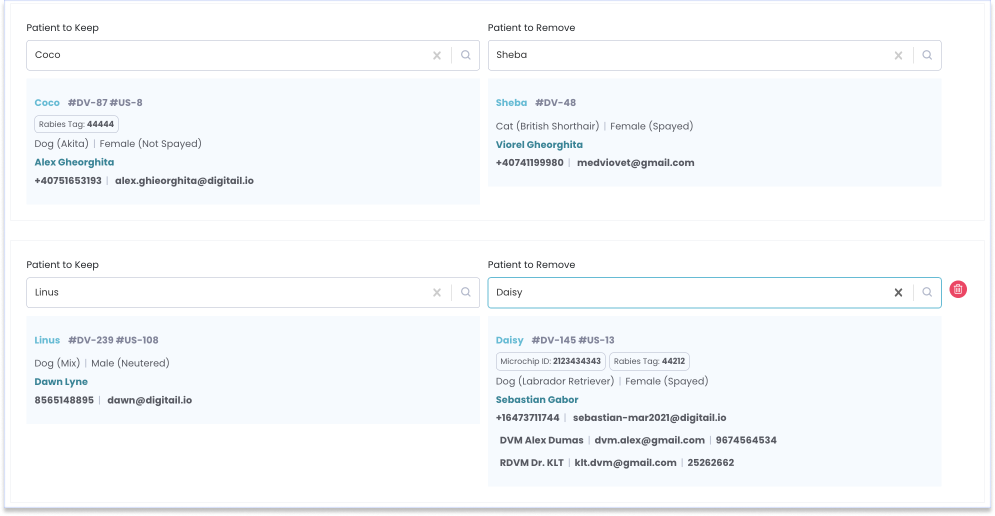The width and height of the screenshot is (995, 516).
Task: Click search icon in Daisy field
Action: [x=927, y=292]
